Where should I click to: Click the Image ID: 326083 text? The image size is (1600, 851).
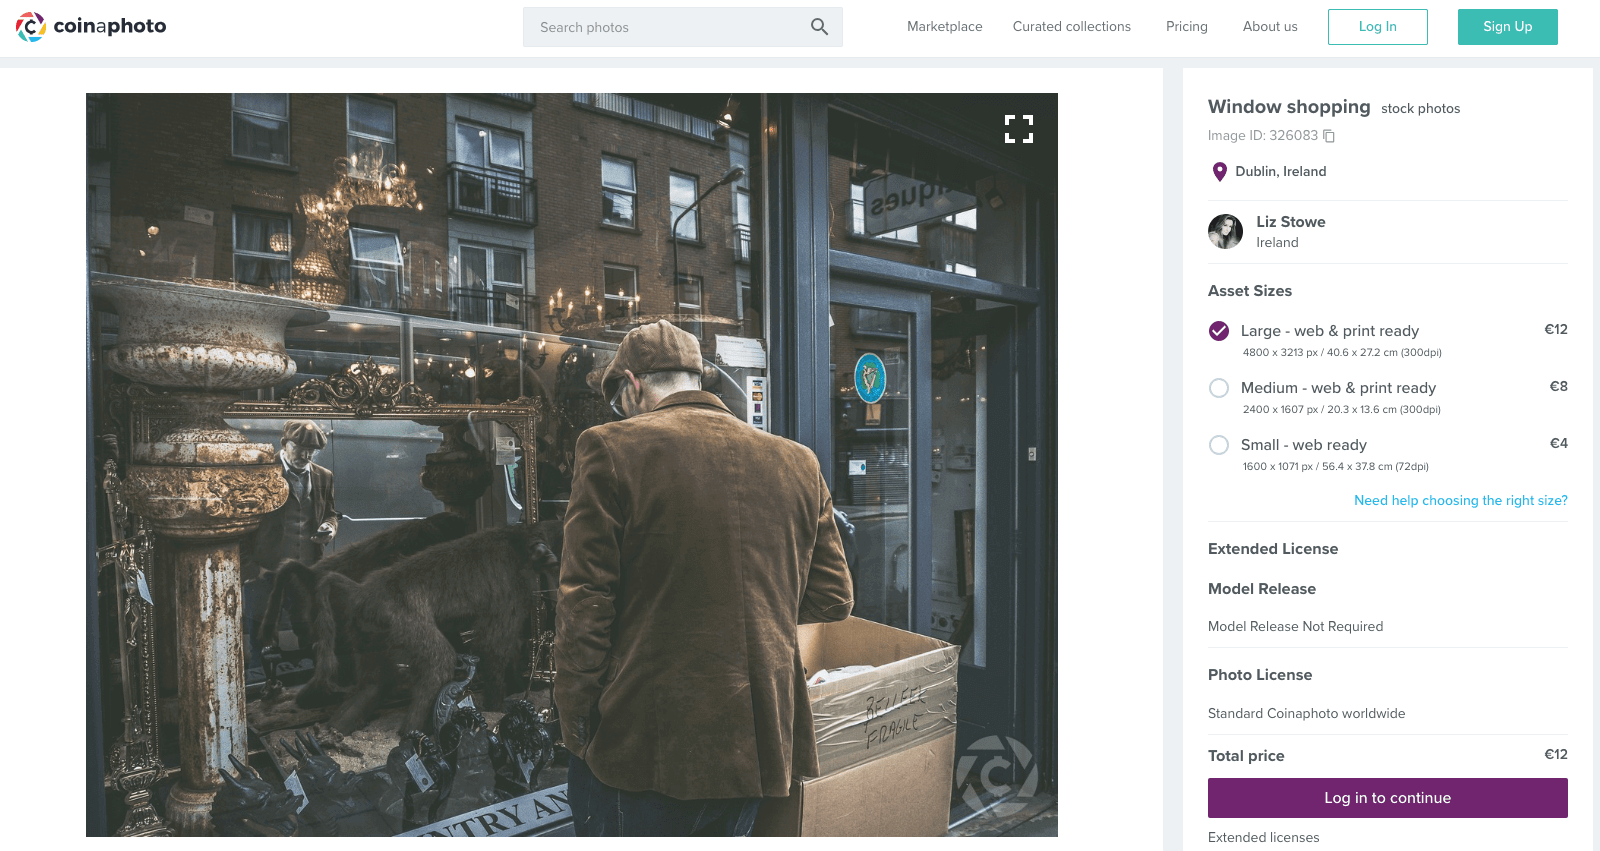(x=1262, y=136)
